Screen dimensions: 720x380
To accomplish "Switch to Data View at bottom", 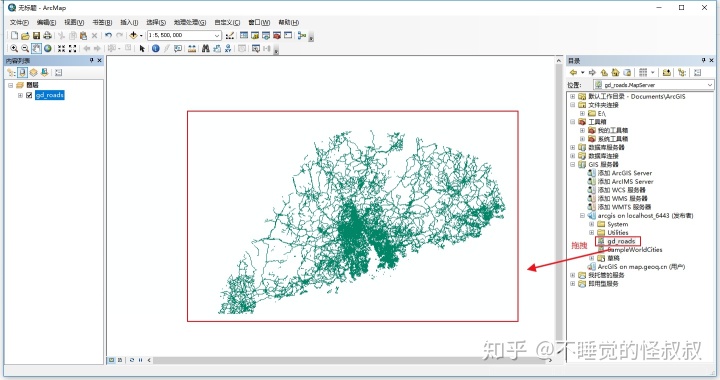I will pos(112,360).
